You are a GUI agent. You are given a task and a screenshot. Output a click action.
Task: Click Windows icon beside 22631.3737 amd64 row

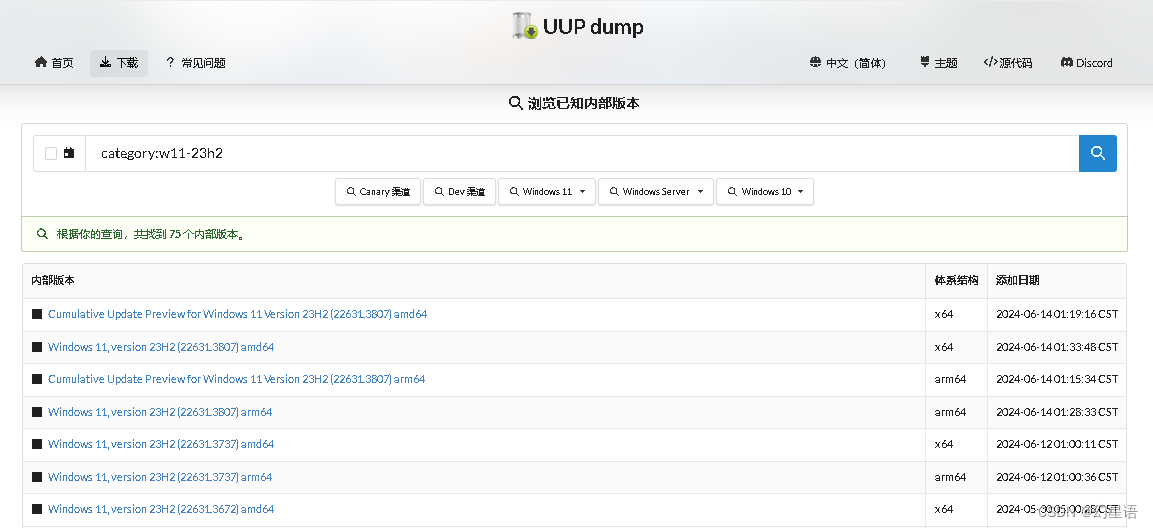coord(37,444)
